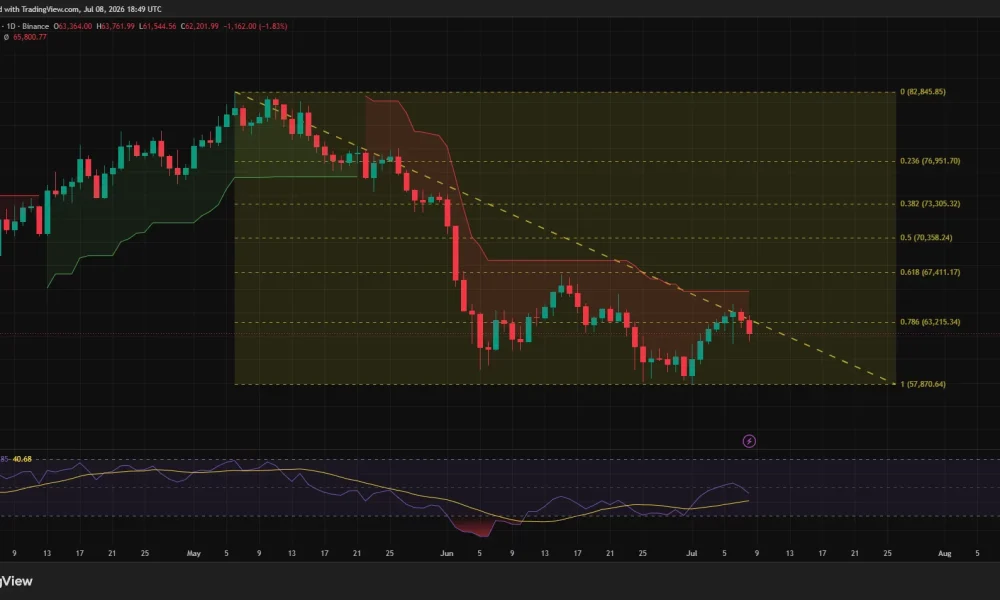Click the low price value 61,544.56
The image size is (1000, 600).
tap(158, 26)
